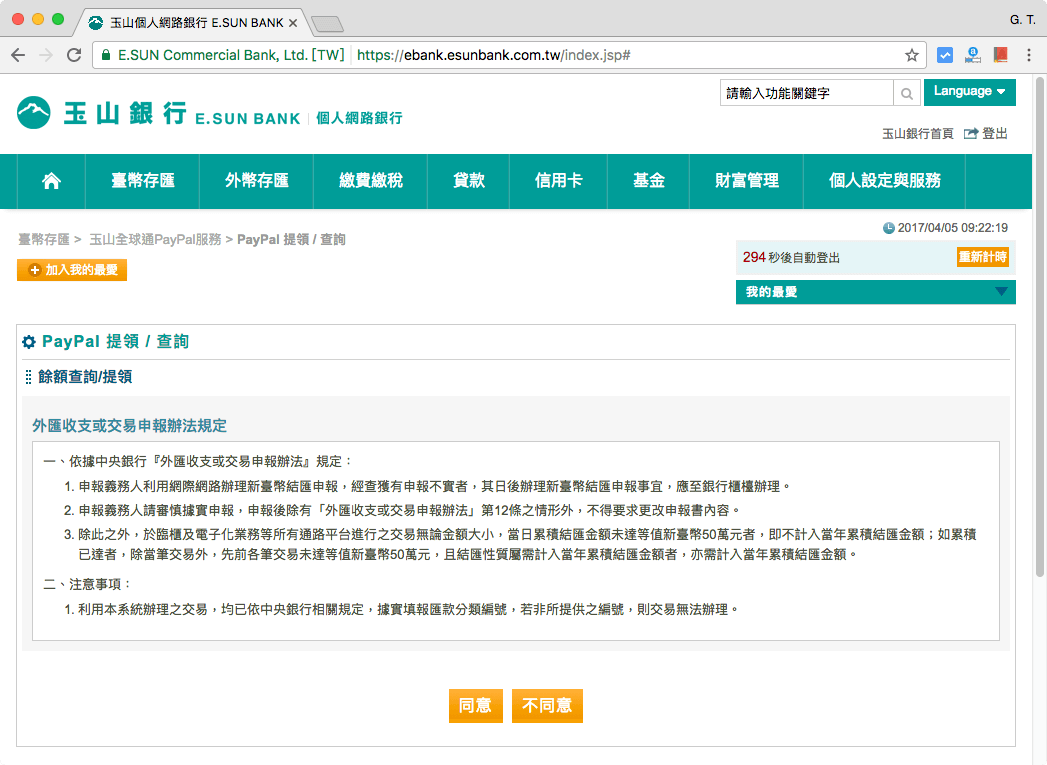Click the HTTPS padlock icon in the address bar
1047x765 pixels.
pos(106,56)
